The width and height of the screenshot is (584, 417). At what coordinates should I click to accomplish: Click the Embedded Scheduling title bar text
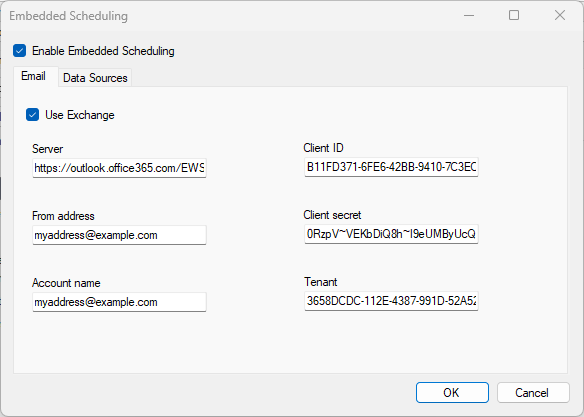pyautogui.click(x=69, y=16)
